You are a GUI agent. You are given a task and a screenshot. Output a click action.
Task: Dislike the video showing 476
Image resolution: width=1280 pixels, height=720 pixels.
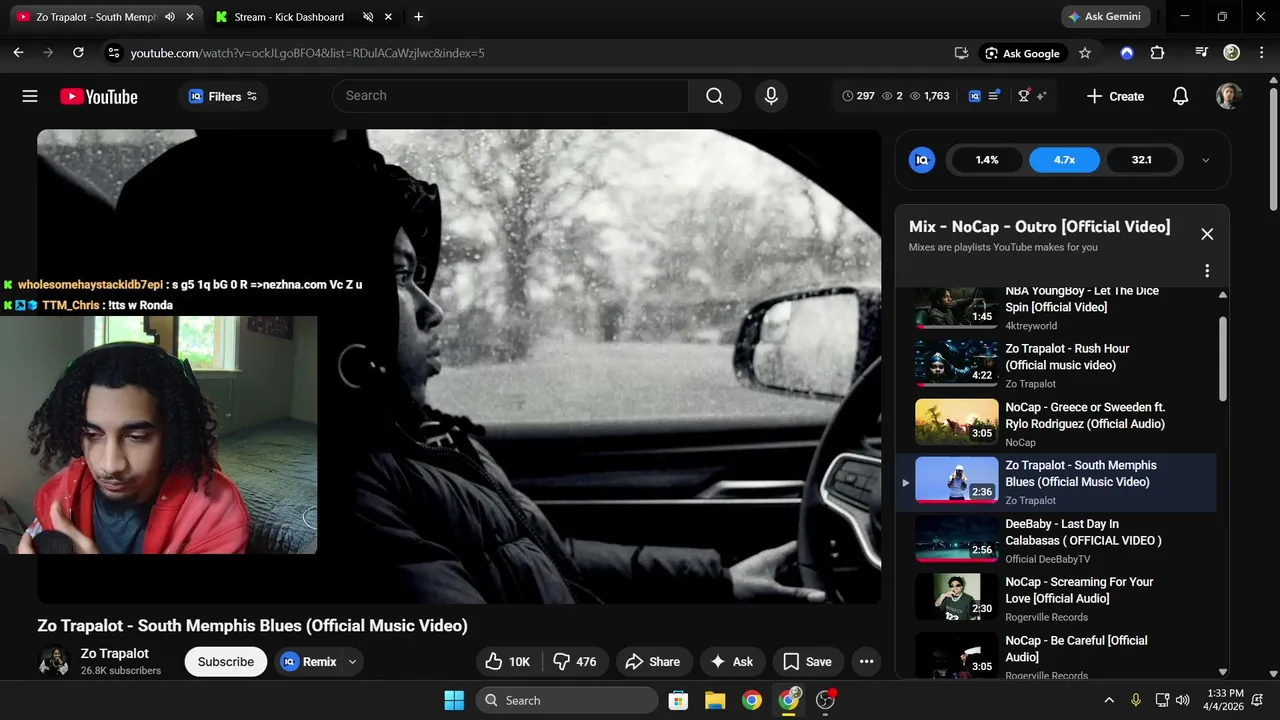pyautogui.click(x=575, y=661)
